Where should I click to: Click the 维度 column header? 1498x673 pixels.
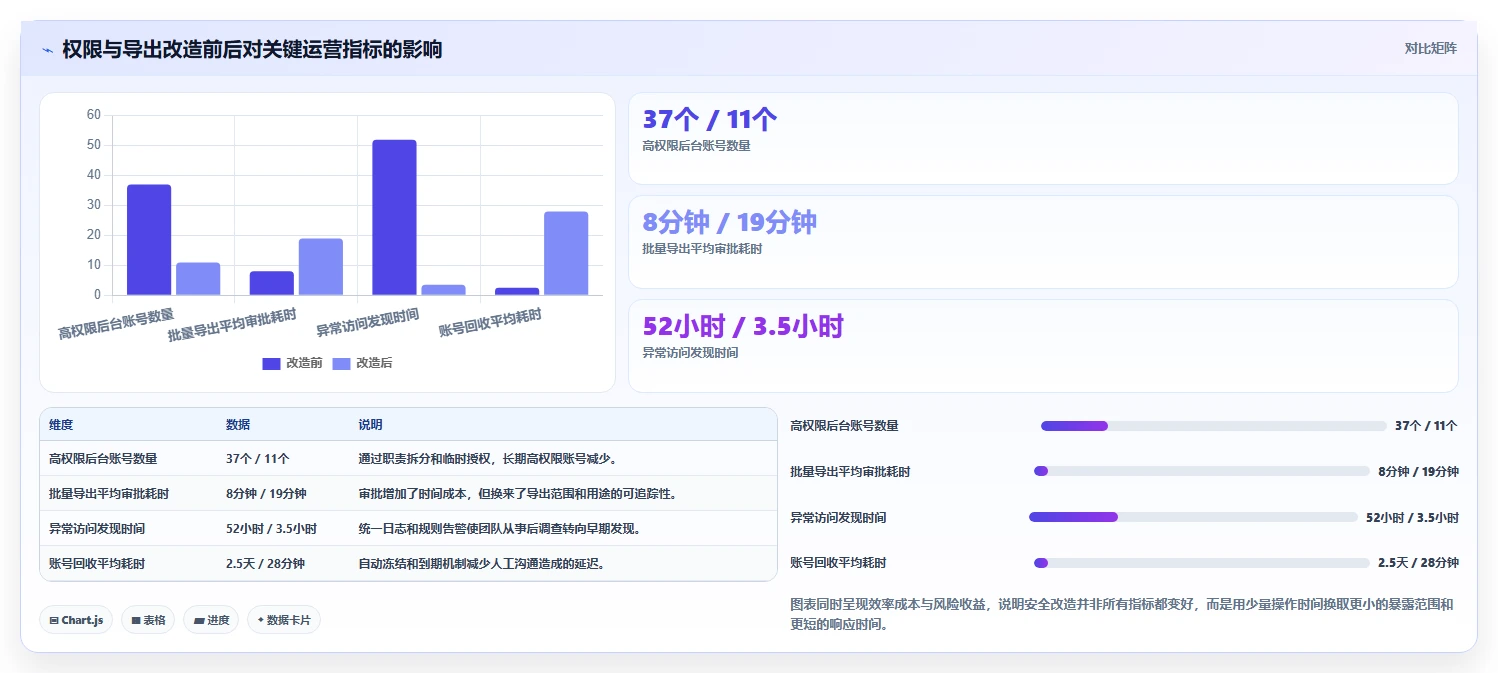pyautogui.click(x=61, y=425)
